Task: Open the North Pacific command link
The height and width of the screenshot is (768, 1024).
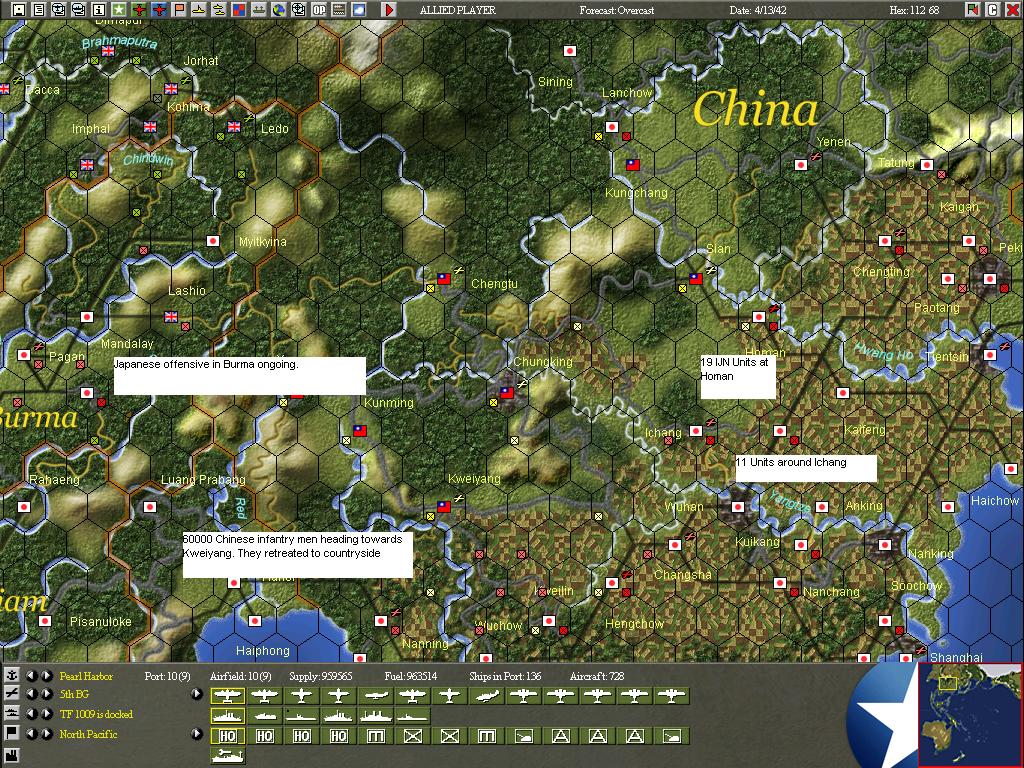Action: pyautogui.click(x=89, y=734)
